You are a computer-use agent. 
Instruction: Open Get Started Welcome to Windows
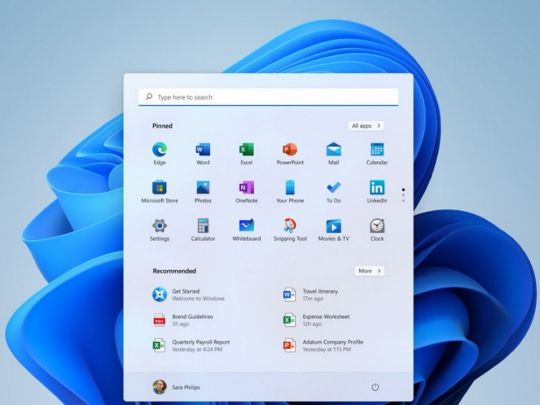[x=189, y=295]
